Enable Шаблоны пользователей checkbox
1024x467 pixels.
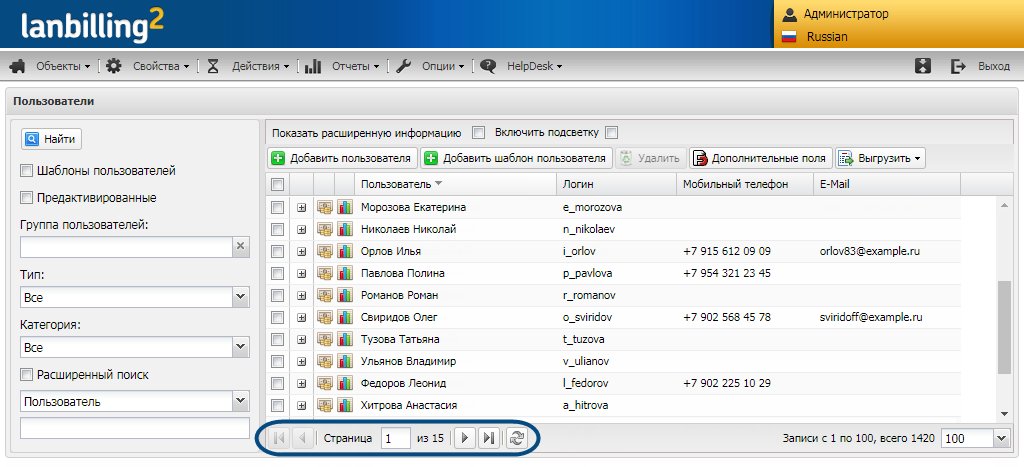click(x=27, y=170)
